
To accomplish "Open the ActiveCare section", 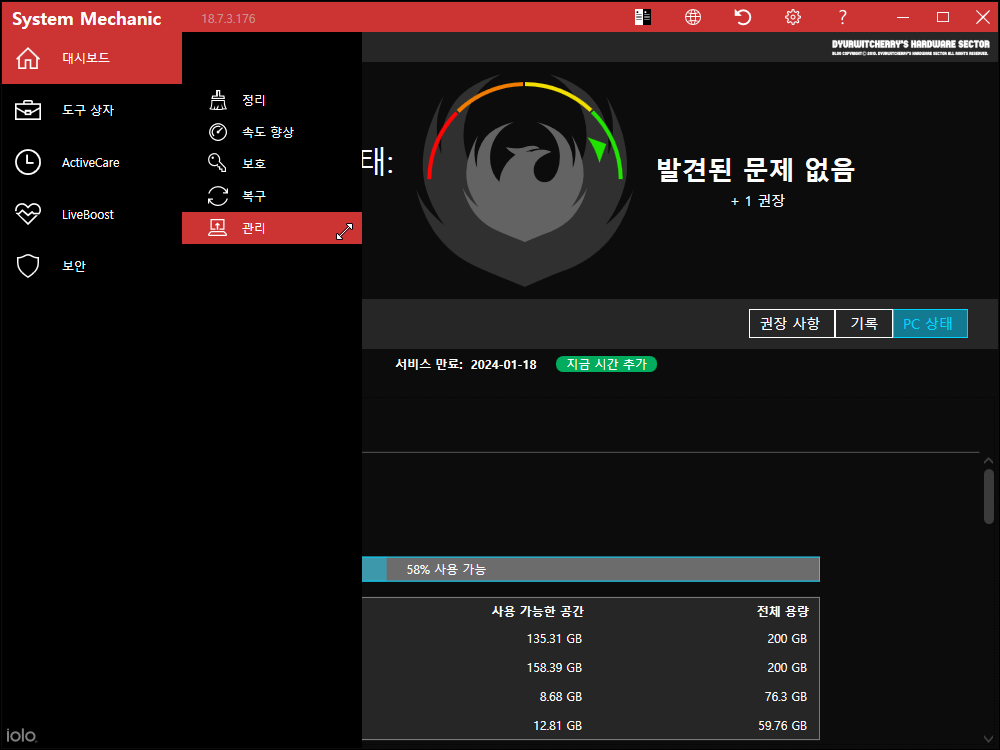I will click(x=92, y=163).
